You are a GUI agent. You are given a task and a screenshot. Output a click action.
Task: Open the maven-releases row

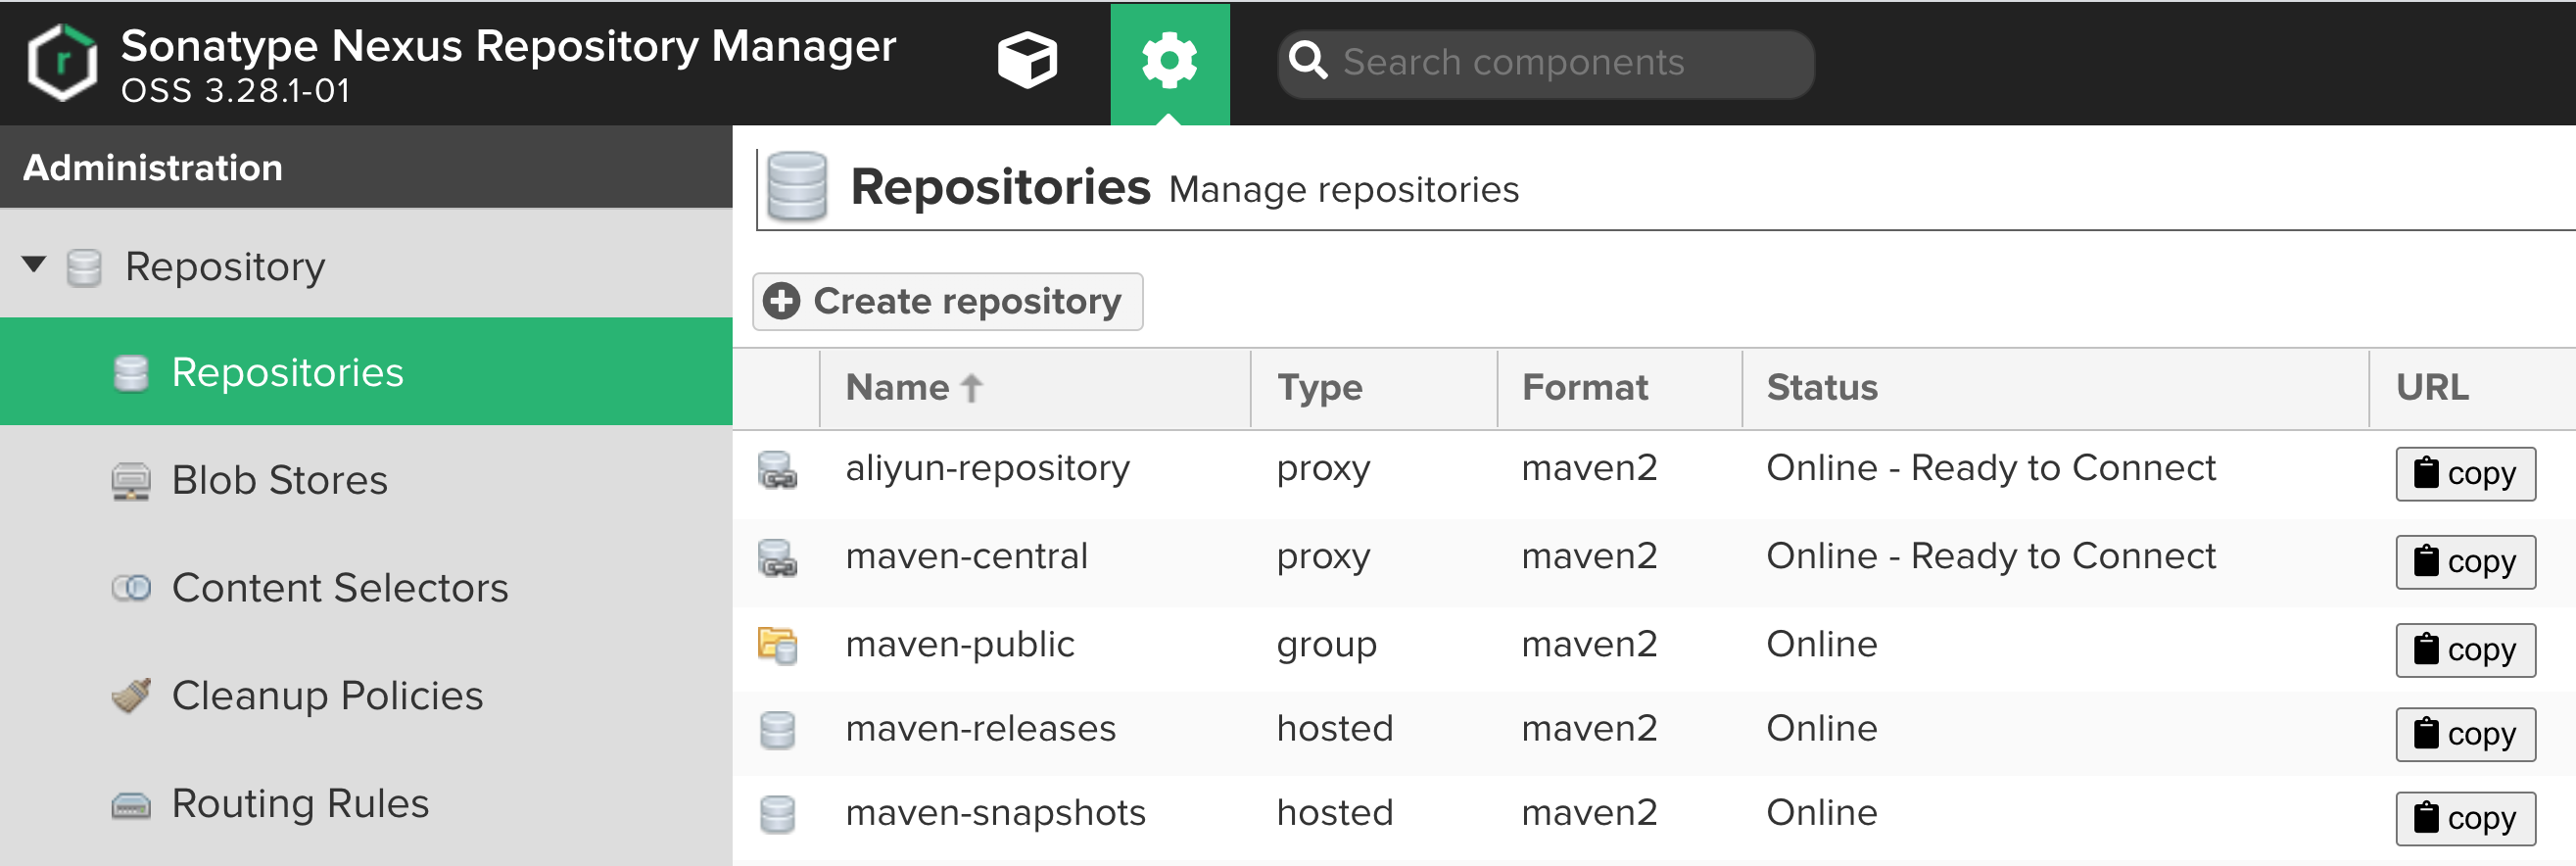[x=1654, y=733]
